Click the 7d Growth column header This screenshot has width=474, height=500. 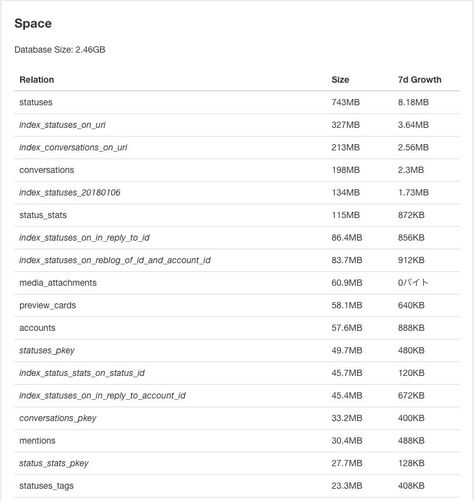[x=419, y=80]
